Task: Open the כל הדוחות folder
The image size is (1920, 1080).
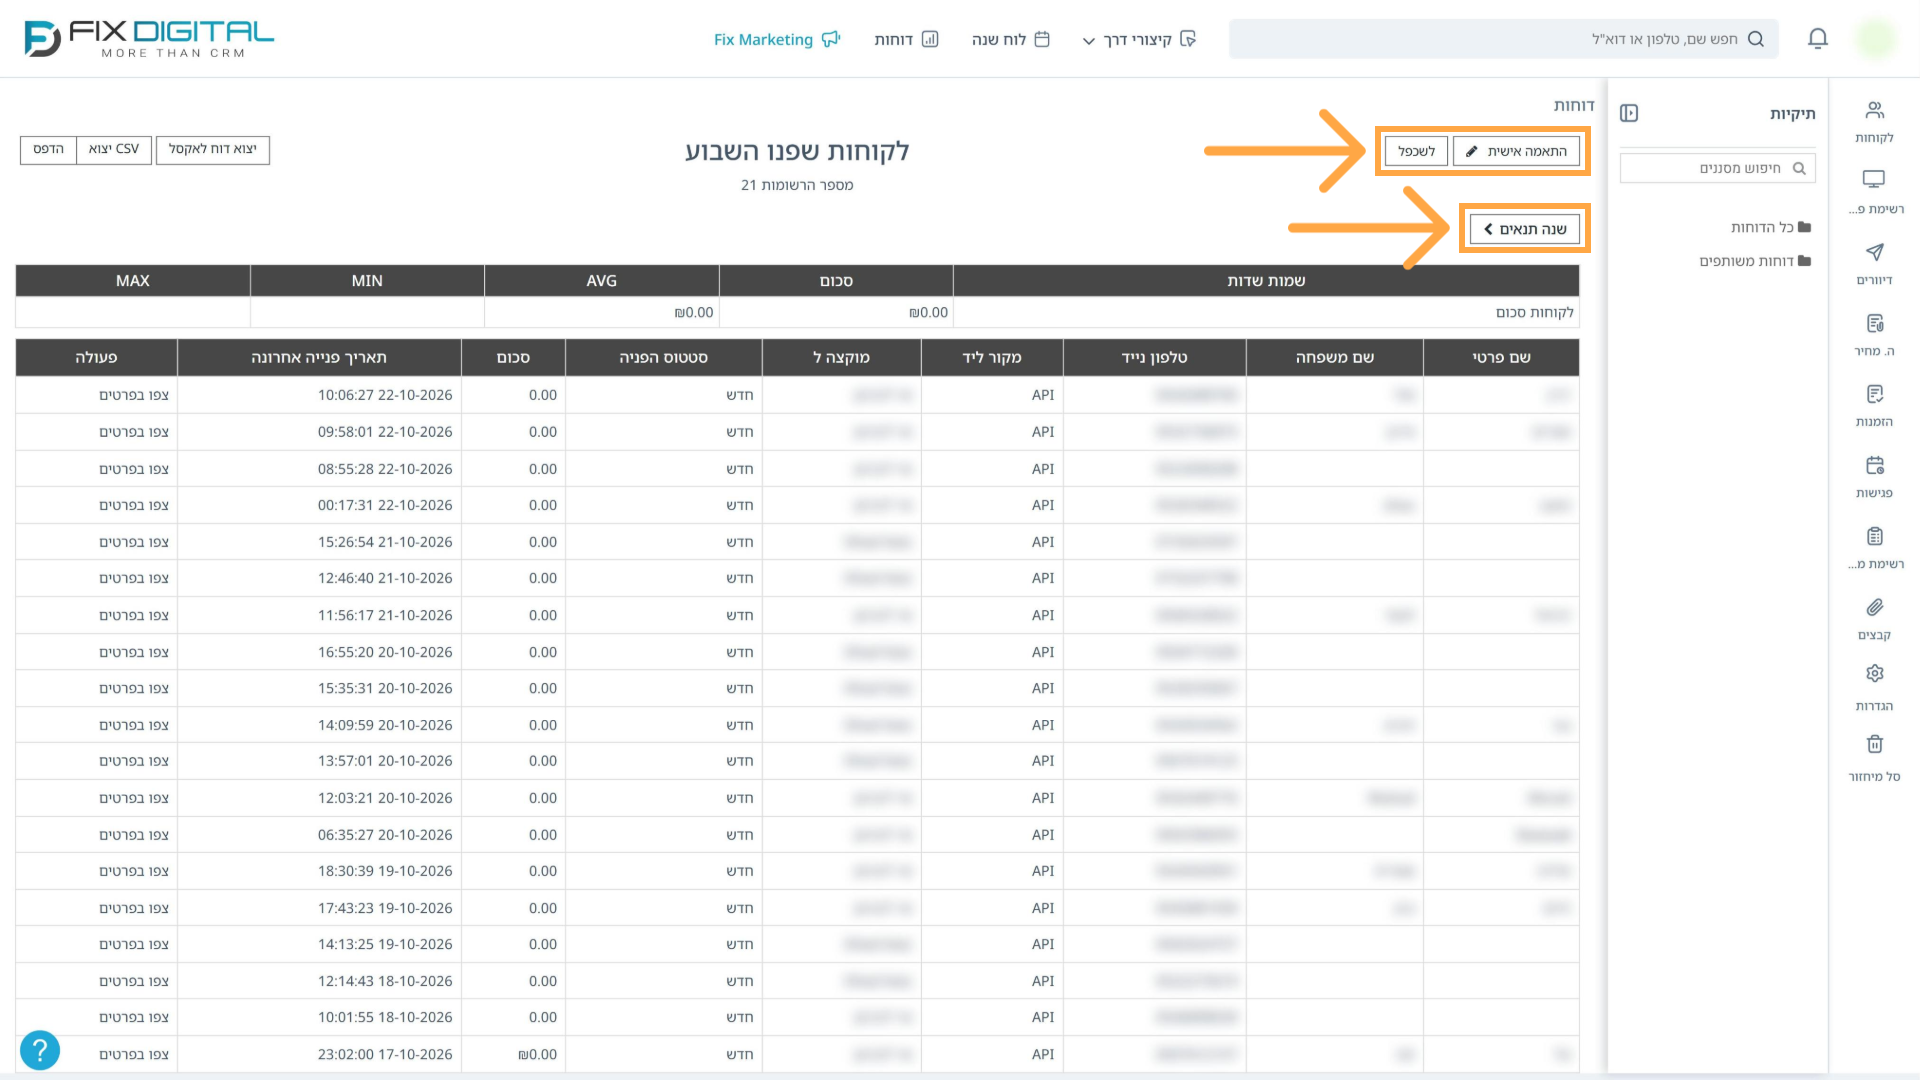Action: [x=1771, y=227]
